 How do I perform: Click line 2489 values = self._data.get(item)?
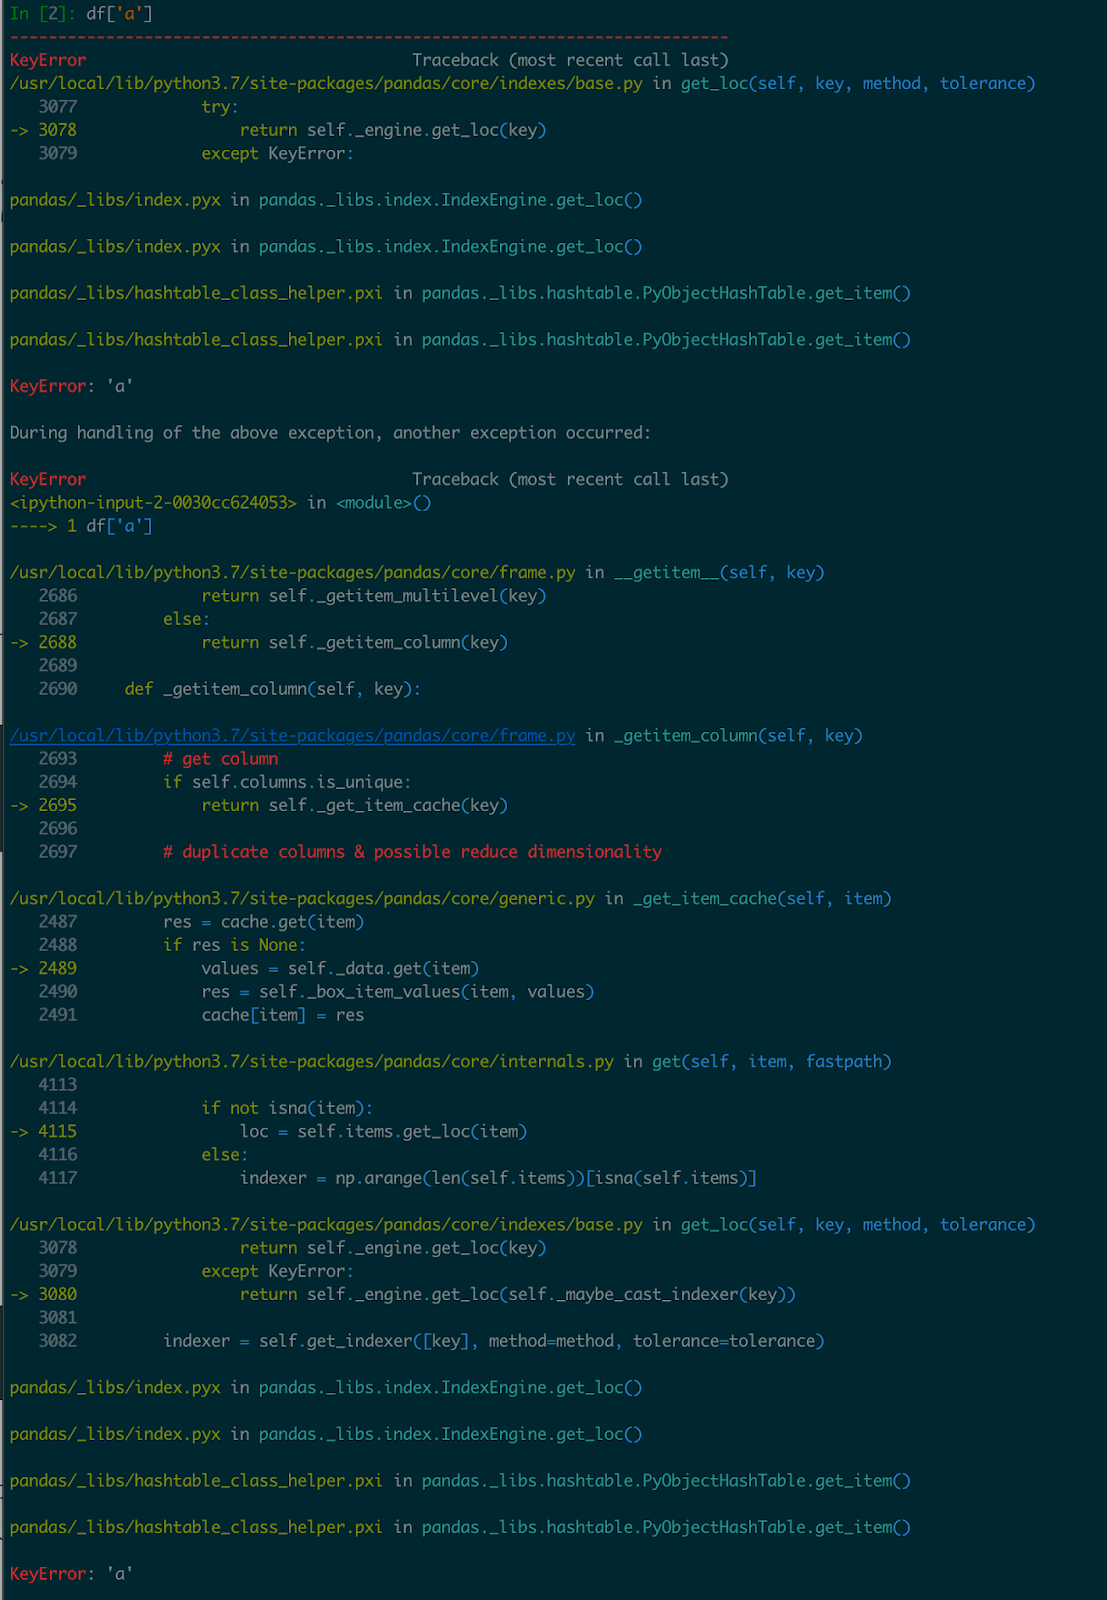pos(244,968)
